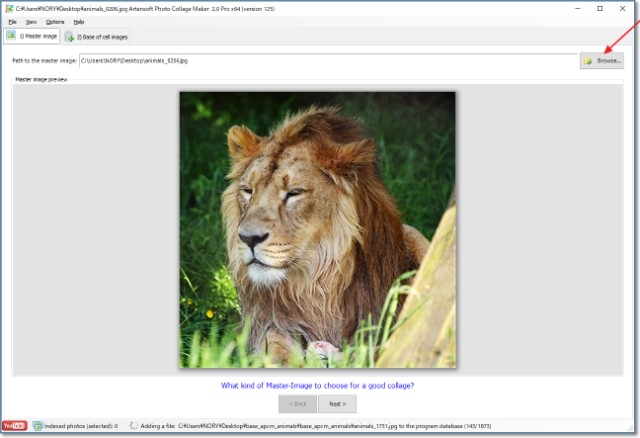Click the YouTube icon in status bar

tap(14, 426)
